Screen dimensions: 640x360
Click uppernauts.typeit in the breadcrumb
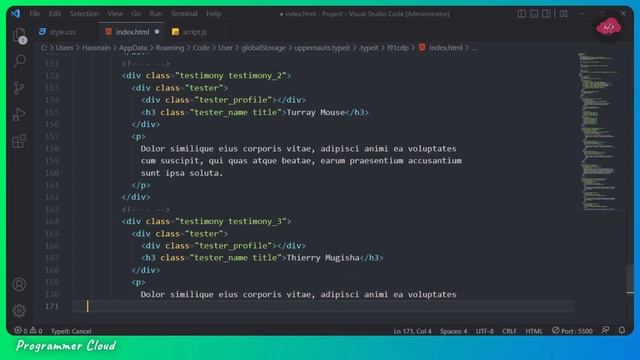[322, 48]
